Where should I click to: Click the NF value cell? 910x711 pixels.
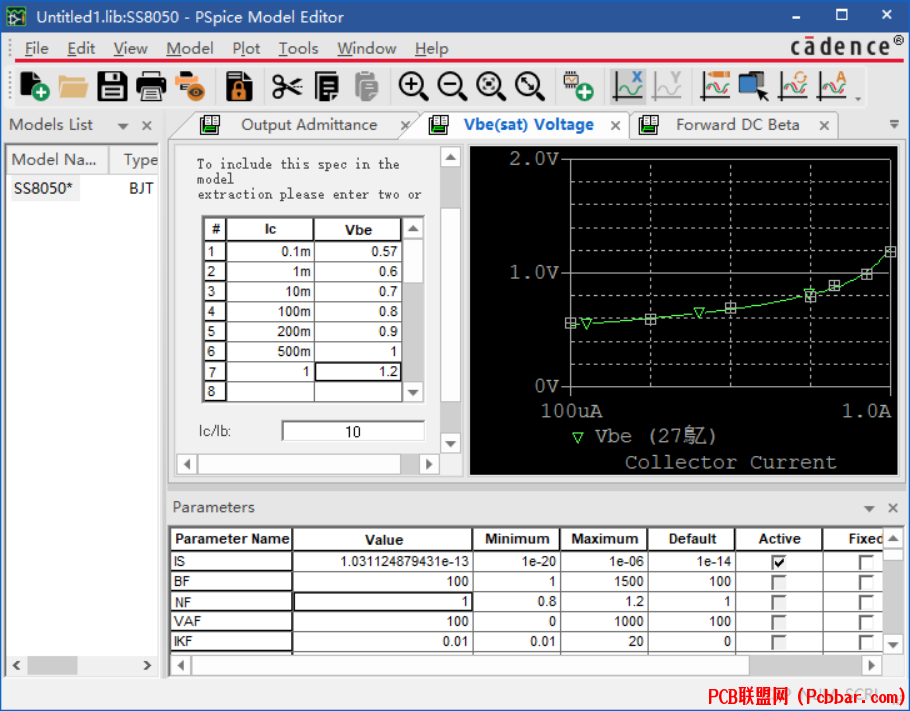(x=383, y=602)
